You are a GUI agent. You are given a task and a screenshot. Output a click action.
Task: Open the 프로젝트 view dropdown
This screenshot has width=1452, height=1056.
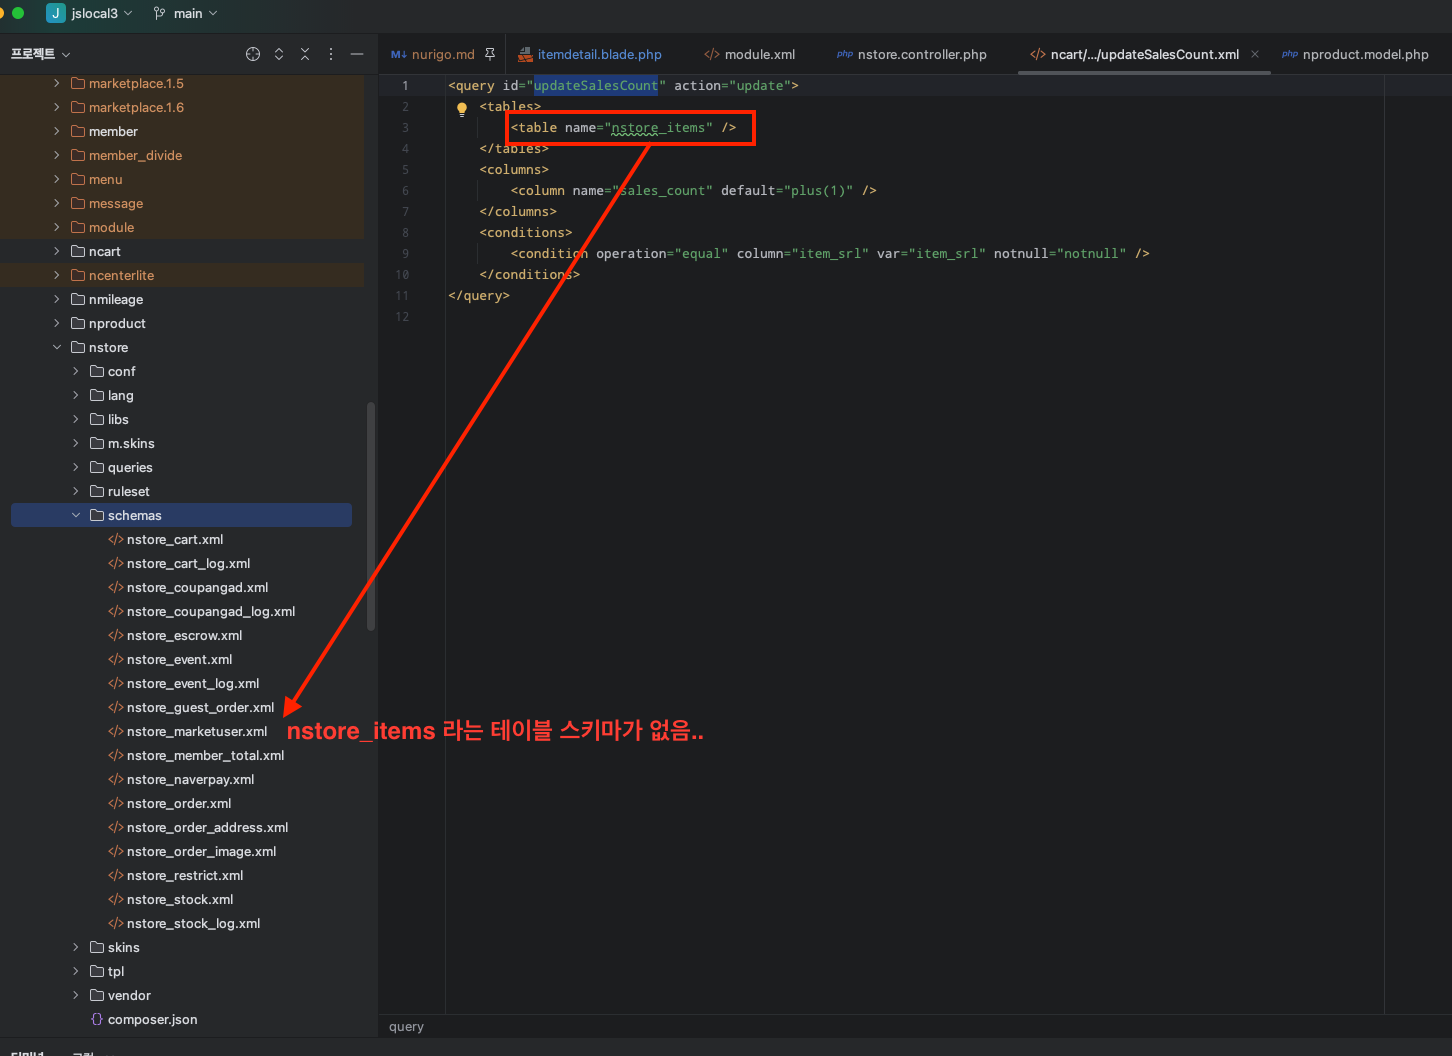pyautogui.click(x=41, y=54)
